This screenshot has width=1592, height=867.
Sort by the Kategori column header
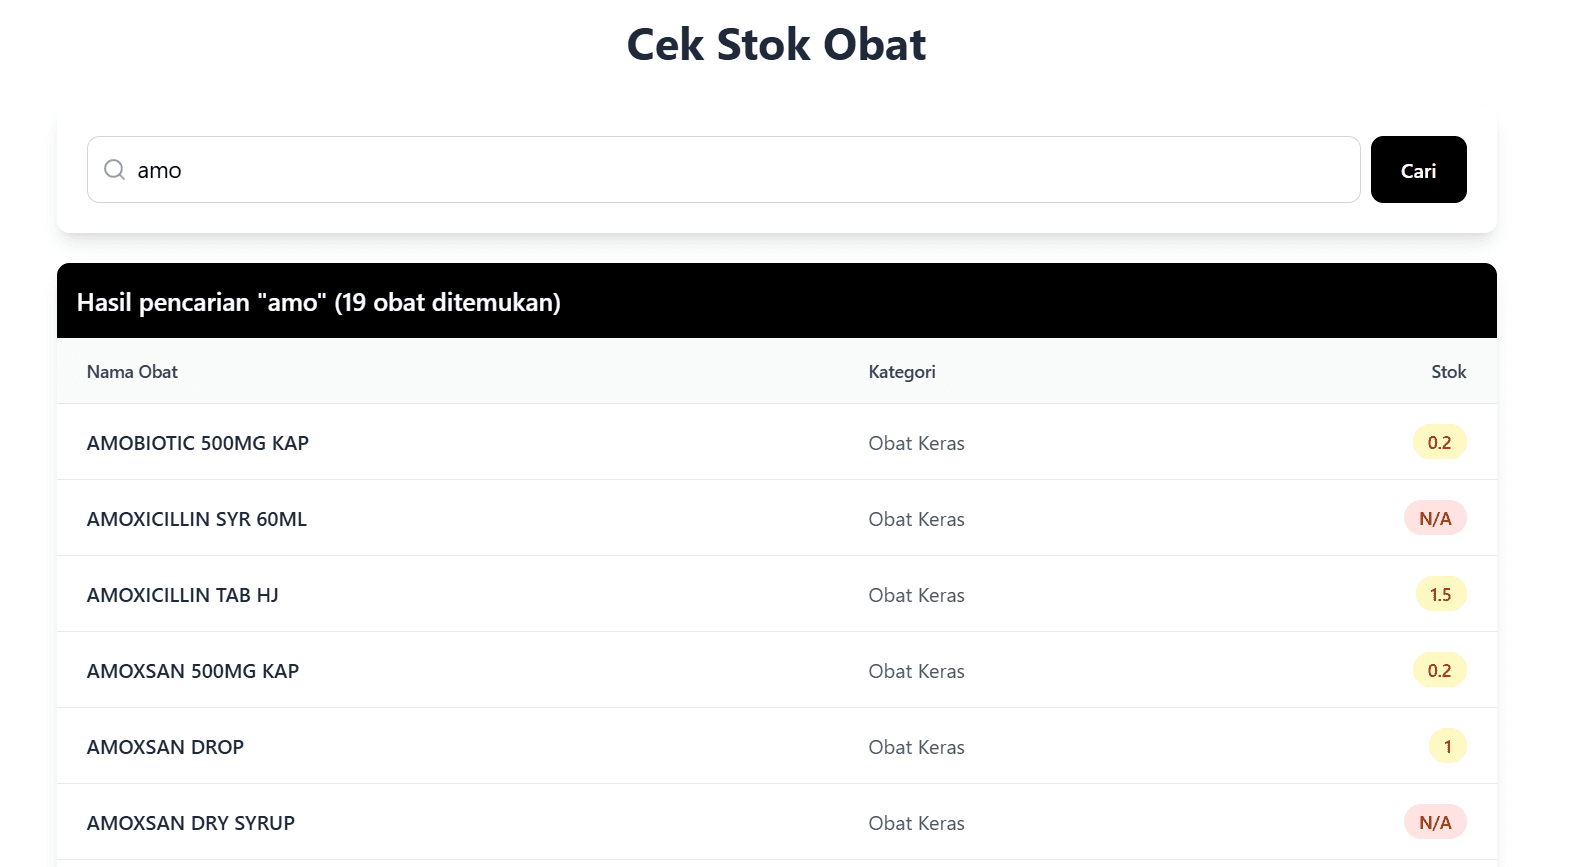coord(901,371)
